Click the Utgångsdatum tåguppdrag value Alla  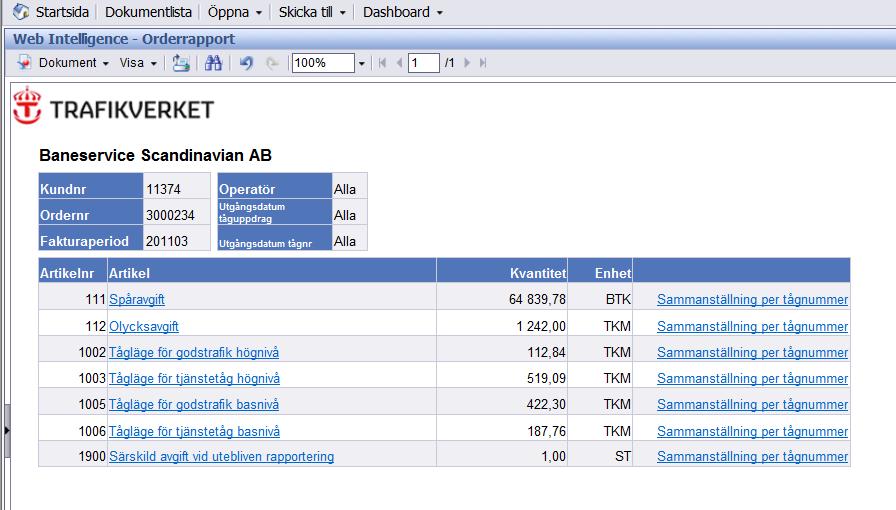pyautogui.click(x=345, y=215)
